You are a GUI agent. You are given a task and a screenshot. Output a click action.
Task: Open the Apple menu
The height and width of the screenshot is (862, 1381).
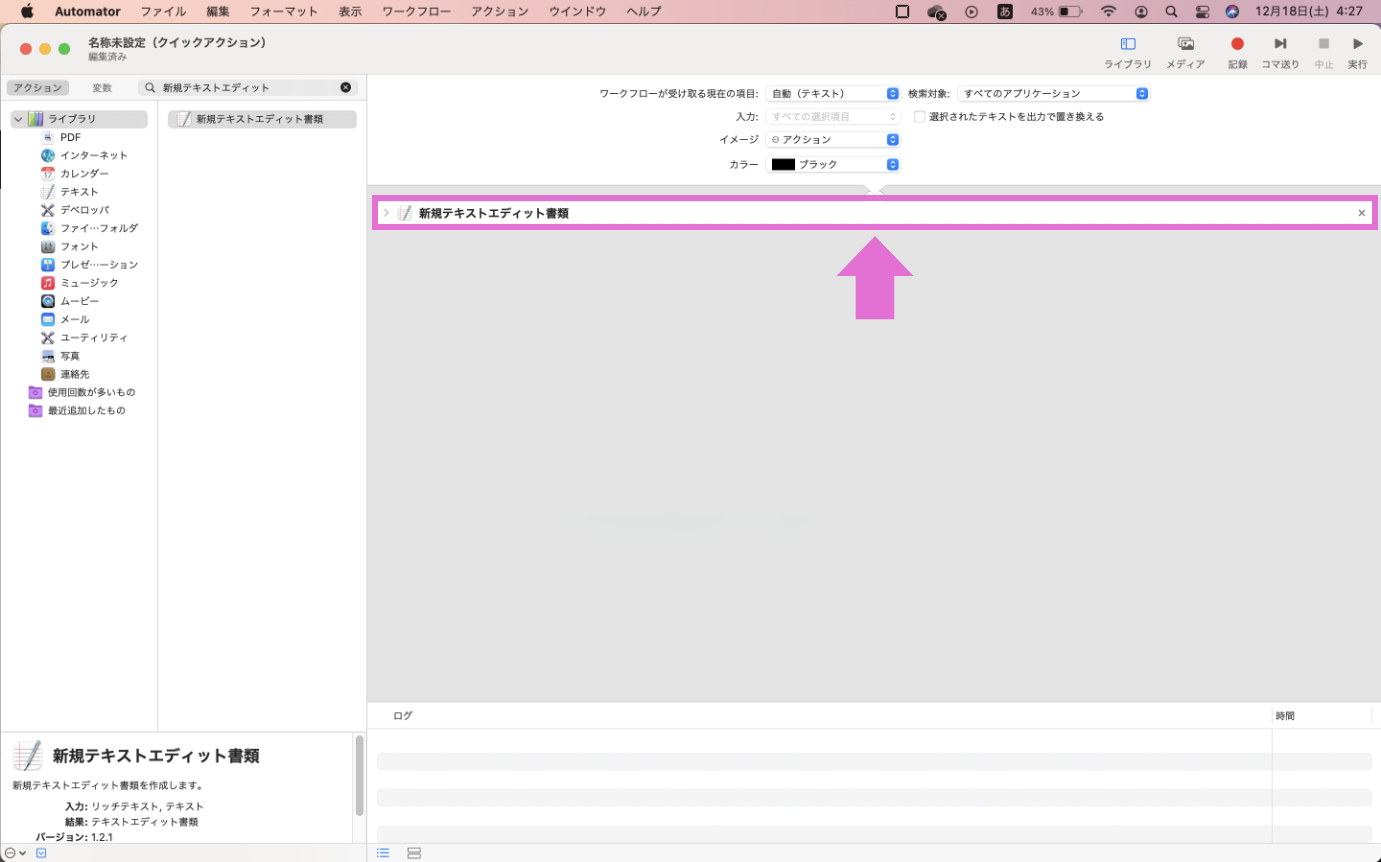coord(27,12)
